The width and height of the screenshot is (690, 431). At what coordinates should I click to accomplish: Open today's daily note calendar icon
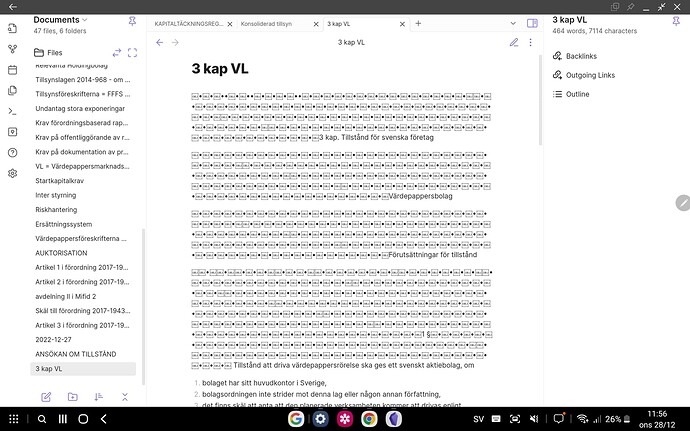point(12,70)
